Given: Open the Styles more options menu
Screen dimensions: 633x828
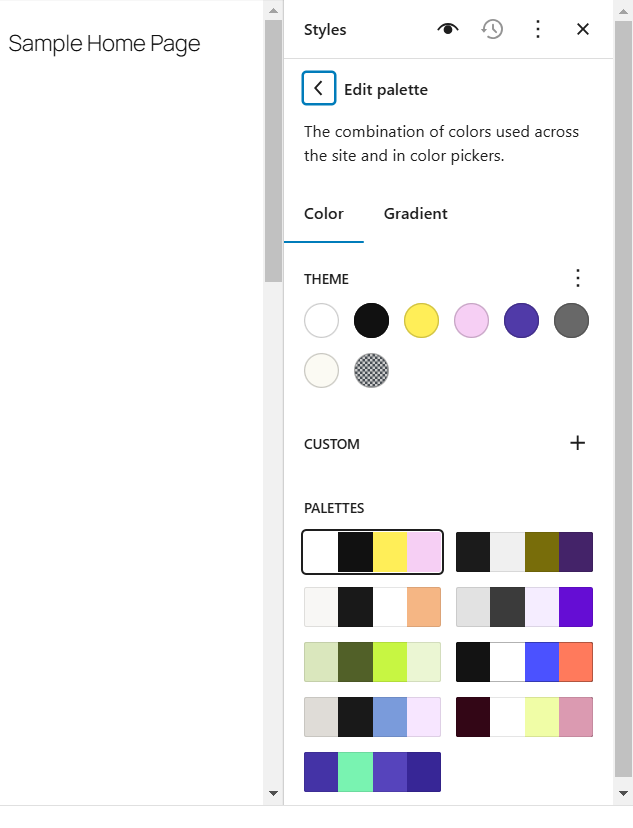Looking at the screenshot, I should pyautogui.click(x=538, y=29).
